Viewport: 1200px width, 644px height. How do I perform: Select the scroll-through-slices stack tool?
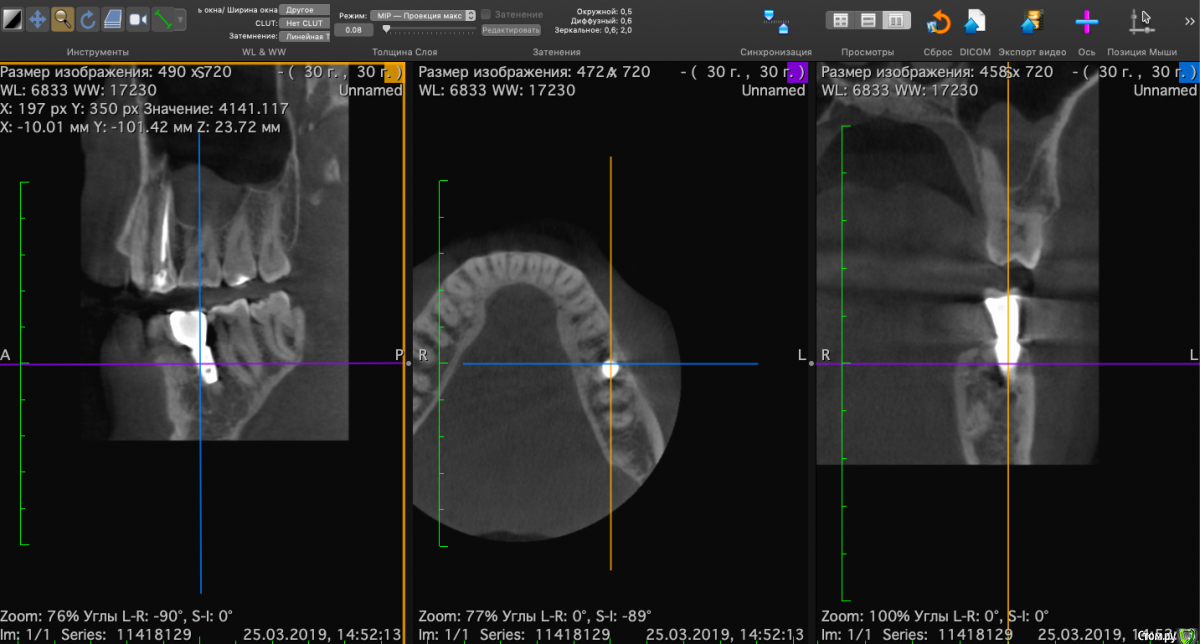point(113,19)
